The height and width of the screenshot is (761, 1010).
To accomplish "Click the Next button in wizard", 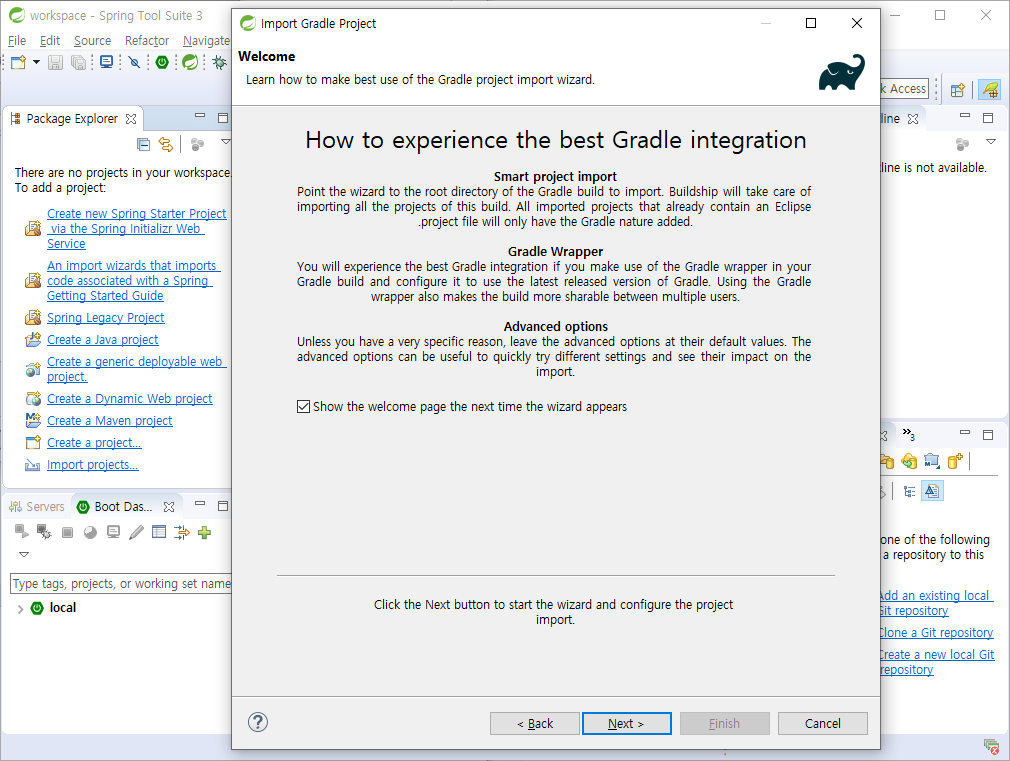I will point(626,724).
